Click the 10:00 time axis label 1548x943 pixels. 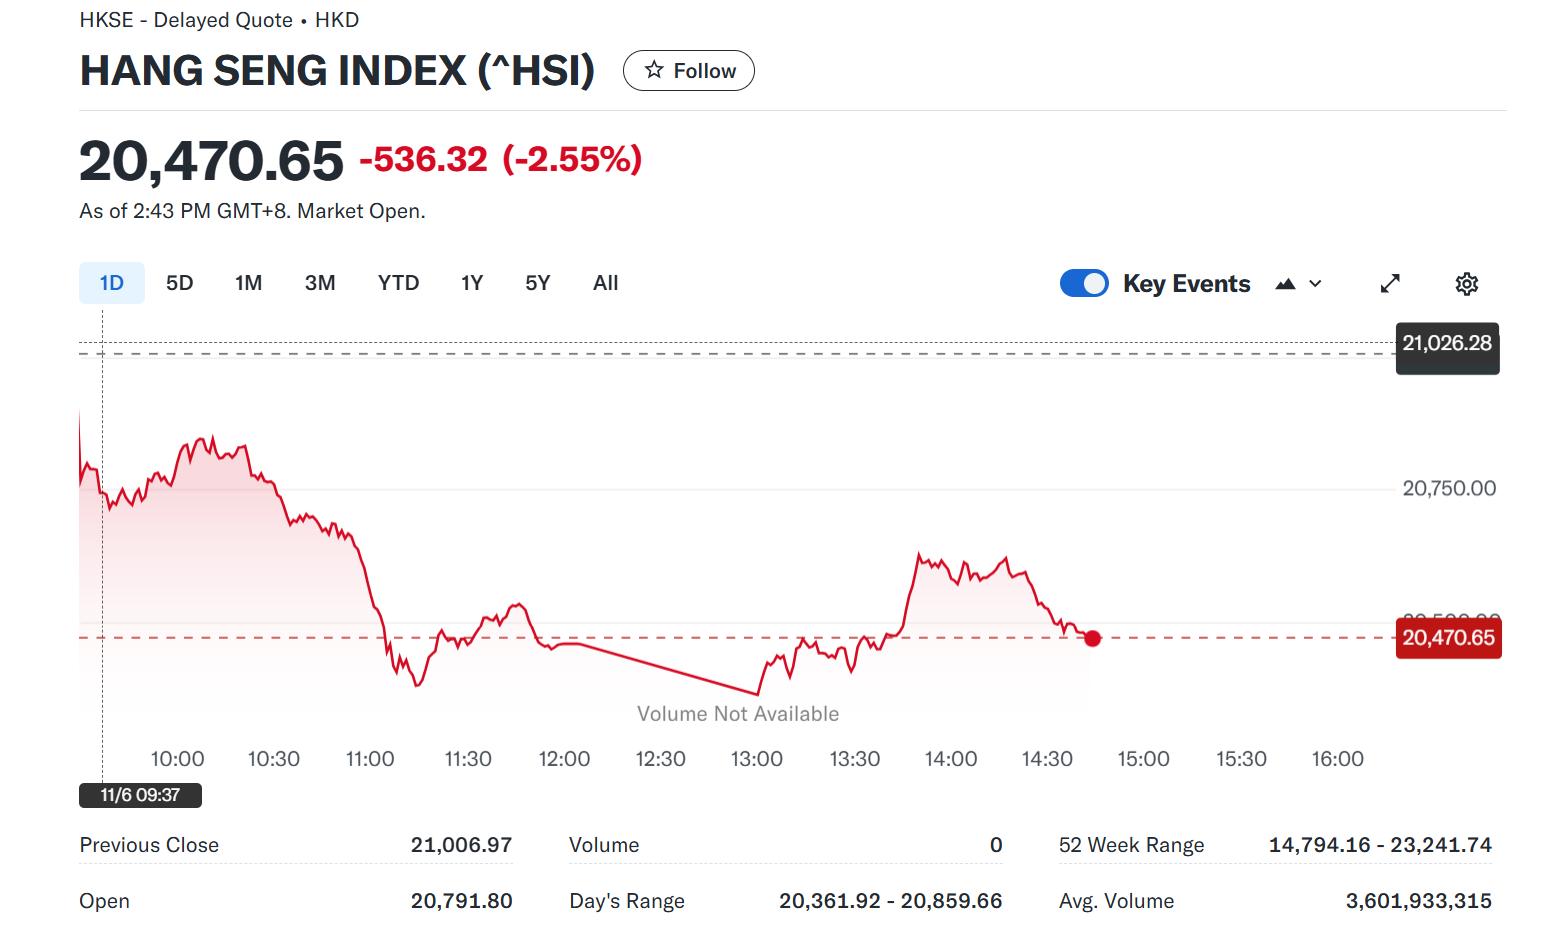pos(177,759)
